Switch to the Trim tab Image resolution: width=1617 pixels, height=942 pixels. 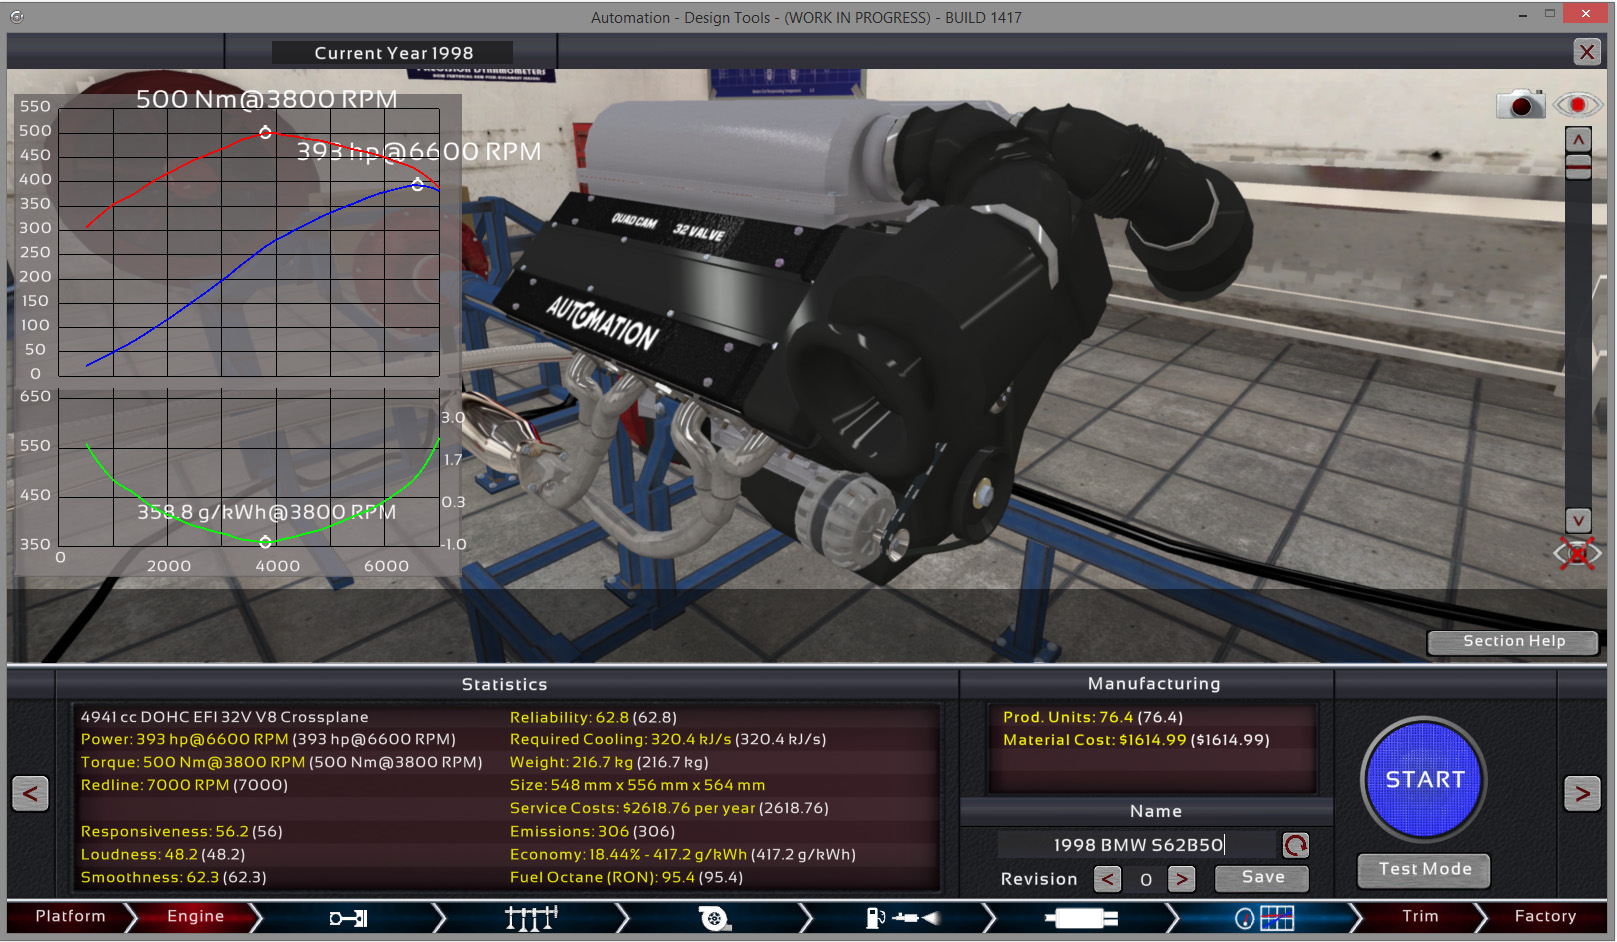click(1420, 917)
